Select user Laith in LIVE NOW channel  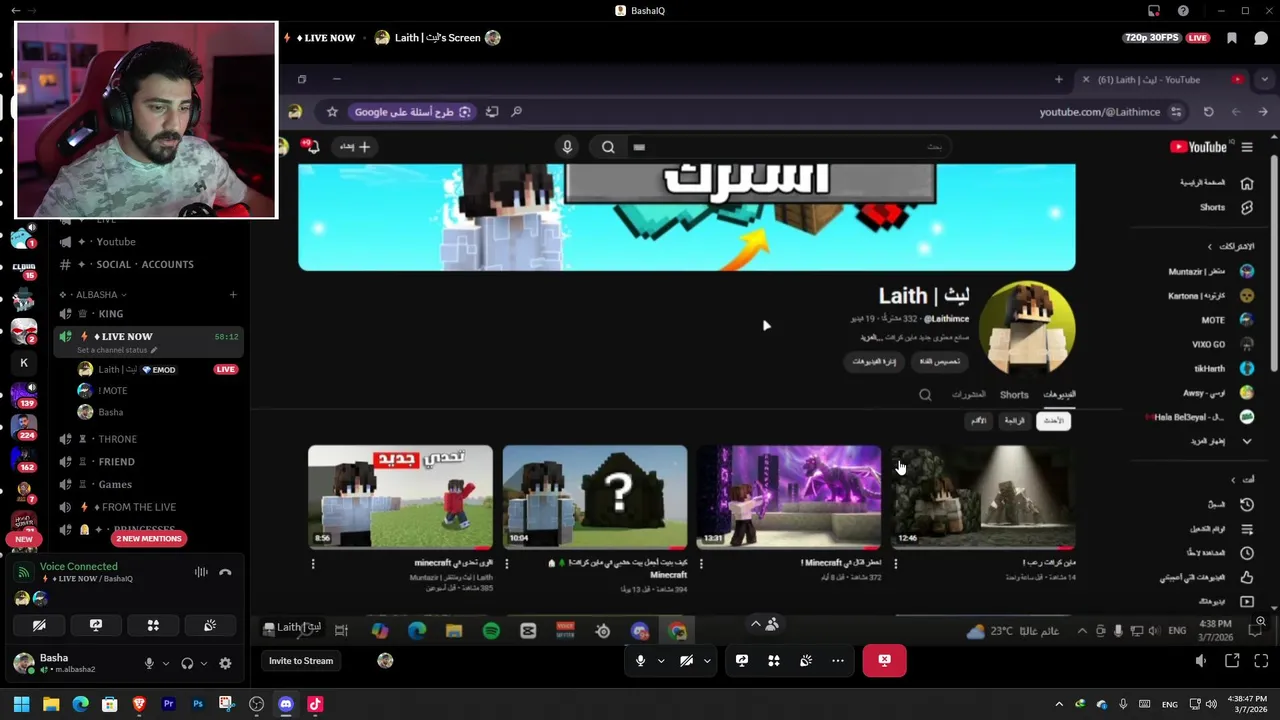pyautogui.click(x=158, y=369)
